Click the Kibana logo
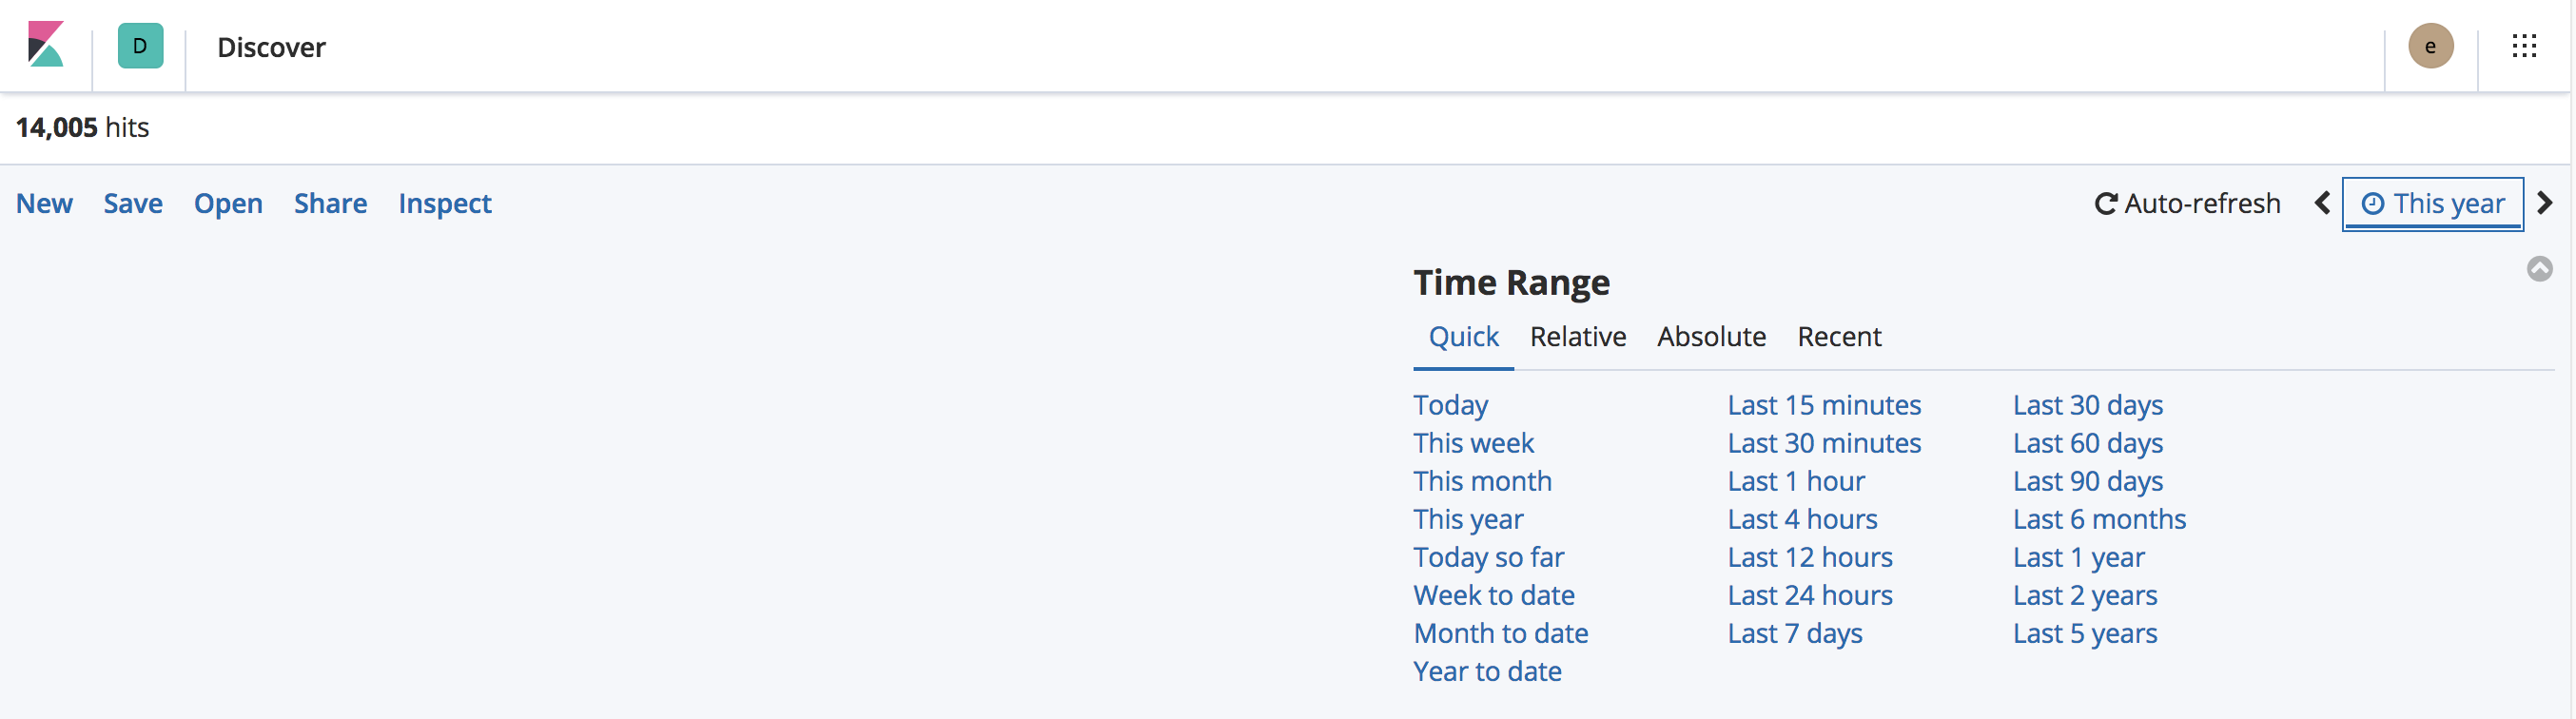2576x719 pixels. pyautogui.click(x=45, y=46)
